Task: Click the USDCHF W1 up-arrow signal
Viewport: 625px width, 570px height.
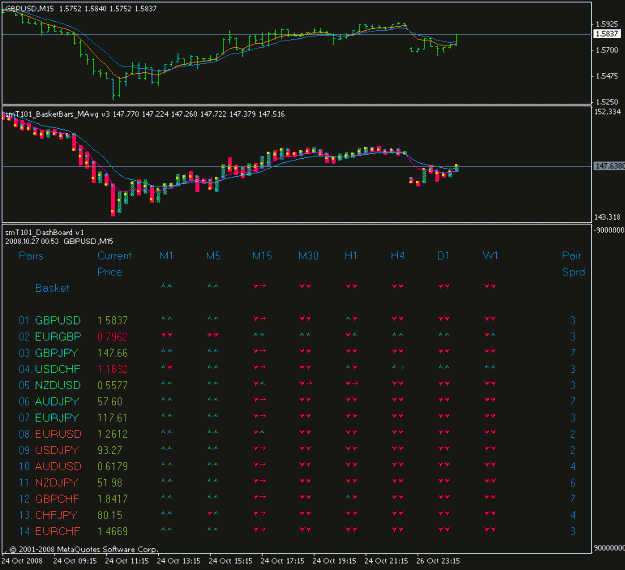Action: coord(490,367)
